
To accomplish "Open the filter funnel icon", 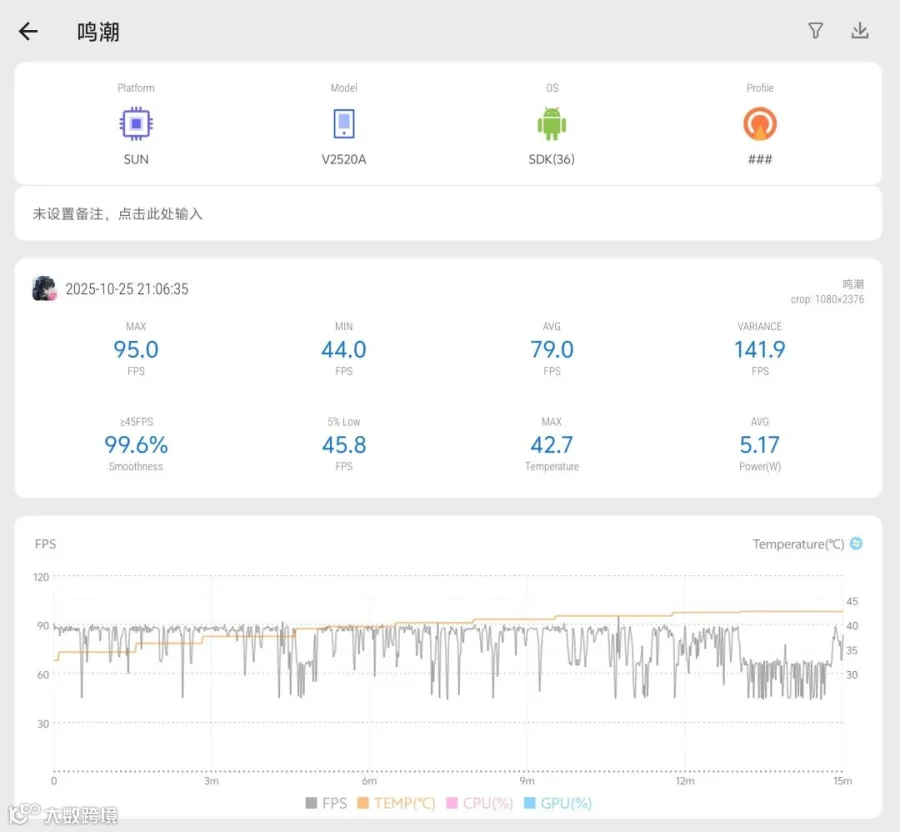I will [815, 30].
